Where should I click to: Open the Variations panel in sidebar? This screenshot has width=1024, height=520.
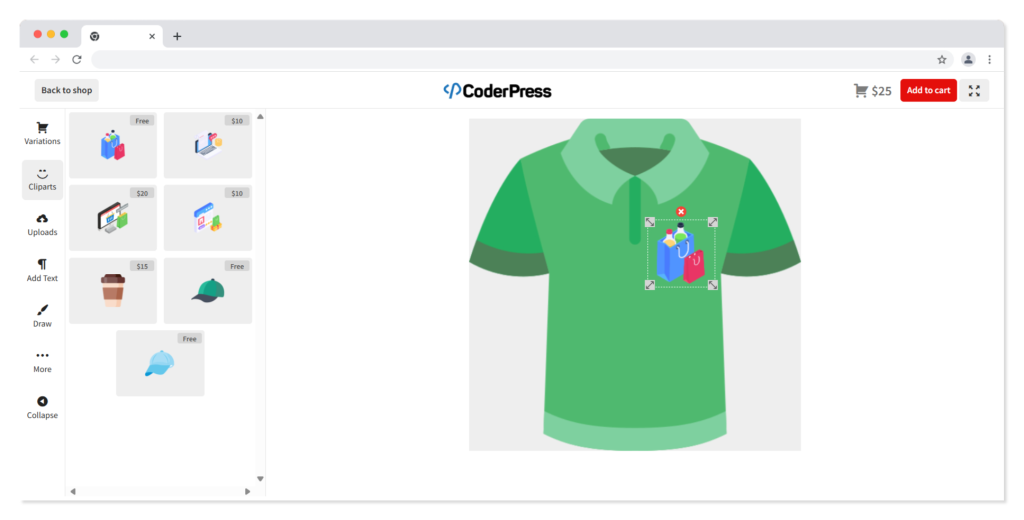42,133
